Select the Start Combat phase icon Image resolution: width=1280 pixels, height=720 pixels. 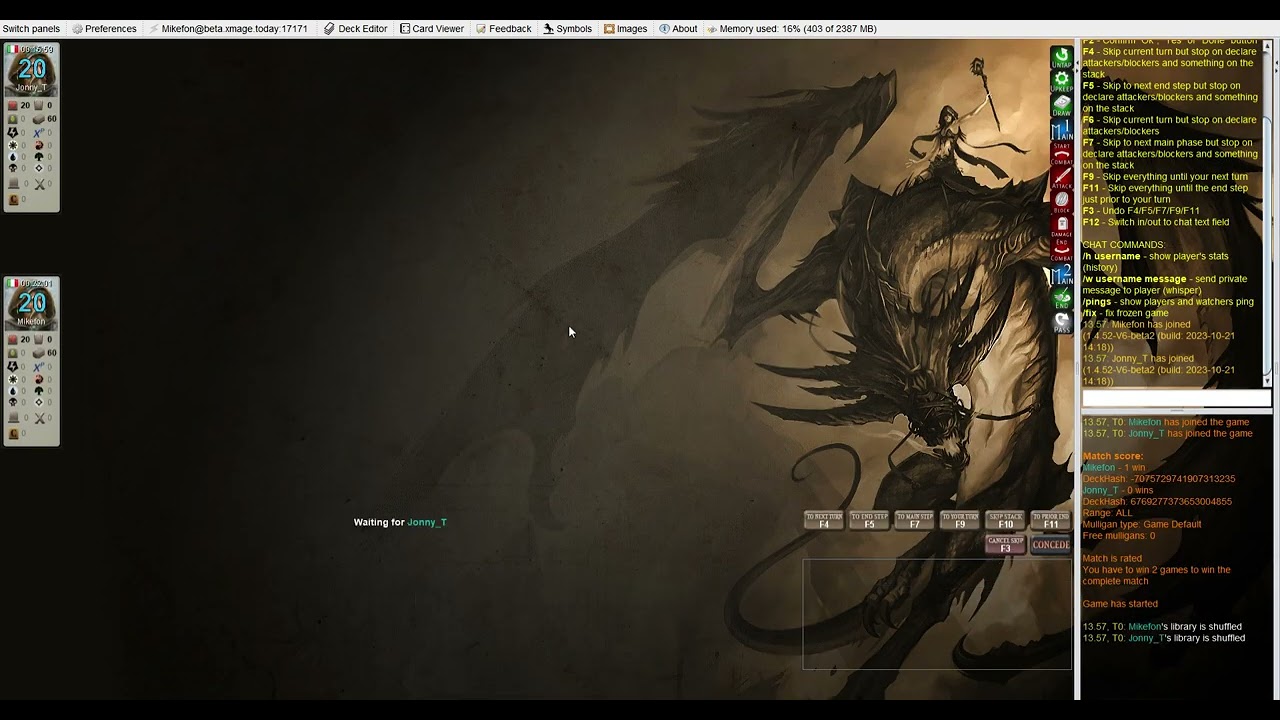(x=1061, y=154)
